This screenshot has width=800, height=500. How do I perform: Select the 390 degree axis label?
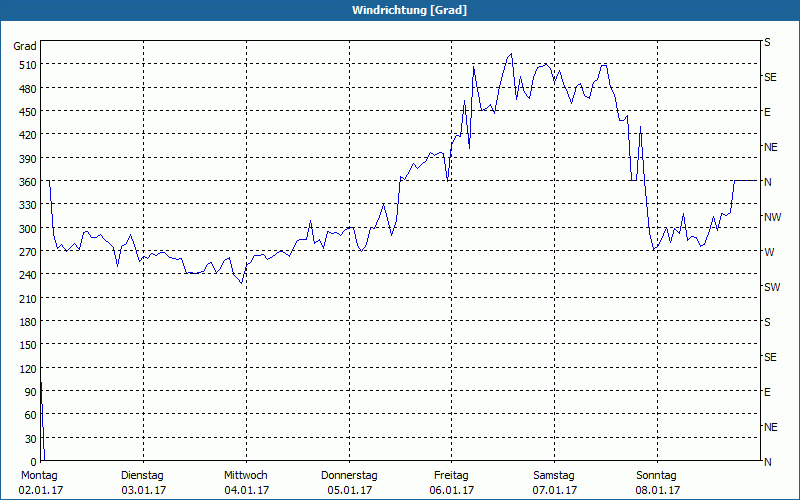click(28, 159)
